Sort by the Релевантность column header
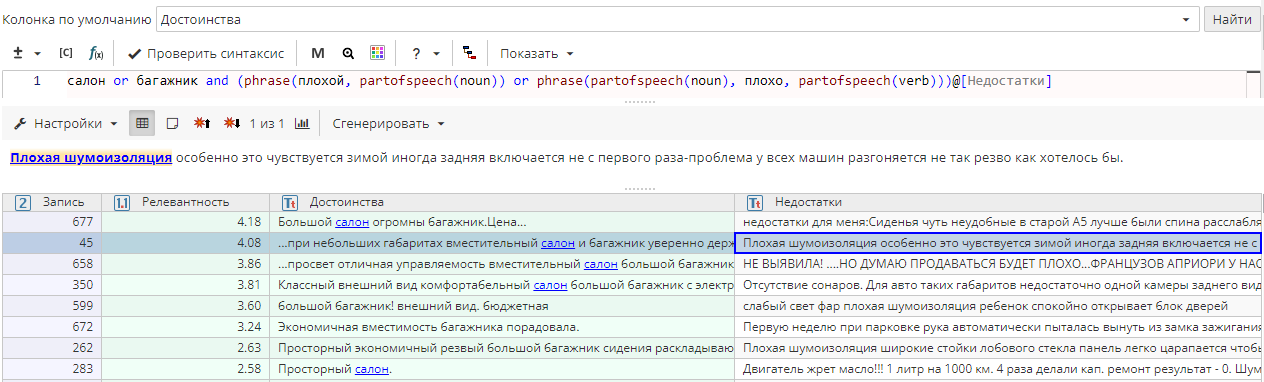 coord(185,202)
